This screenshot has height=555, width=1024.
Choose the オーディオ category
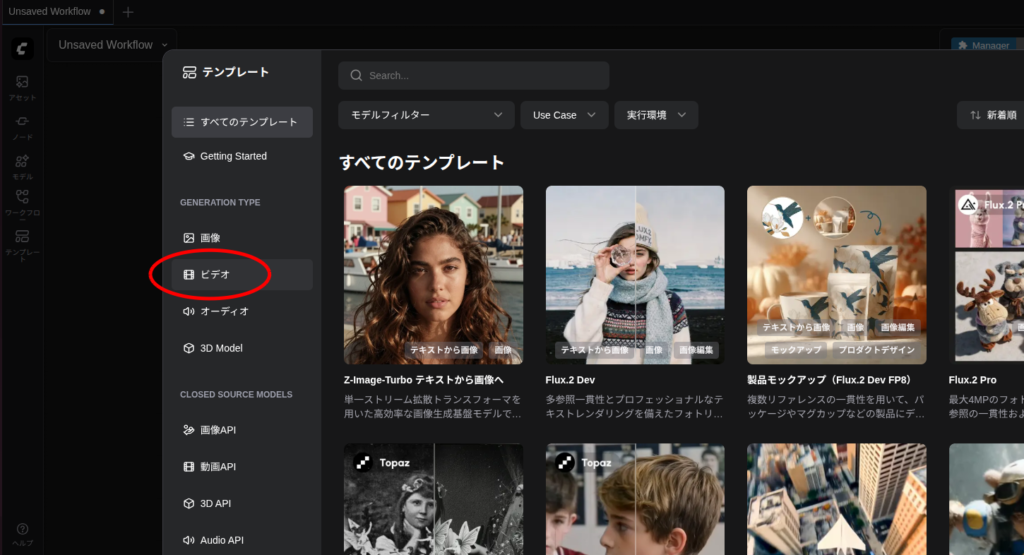point(242,311)
